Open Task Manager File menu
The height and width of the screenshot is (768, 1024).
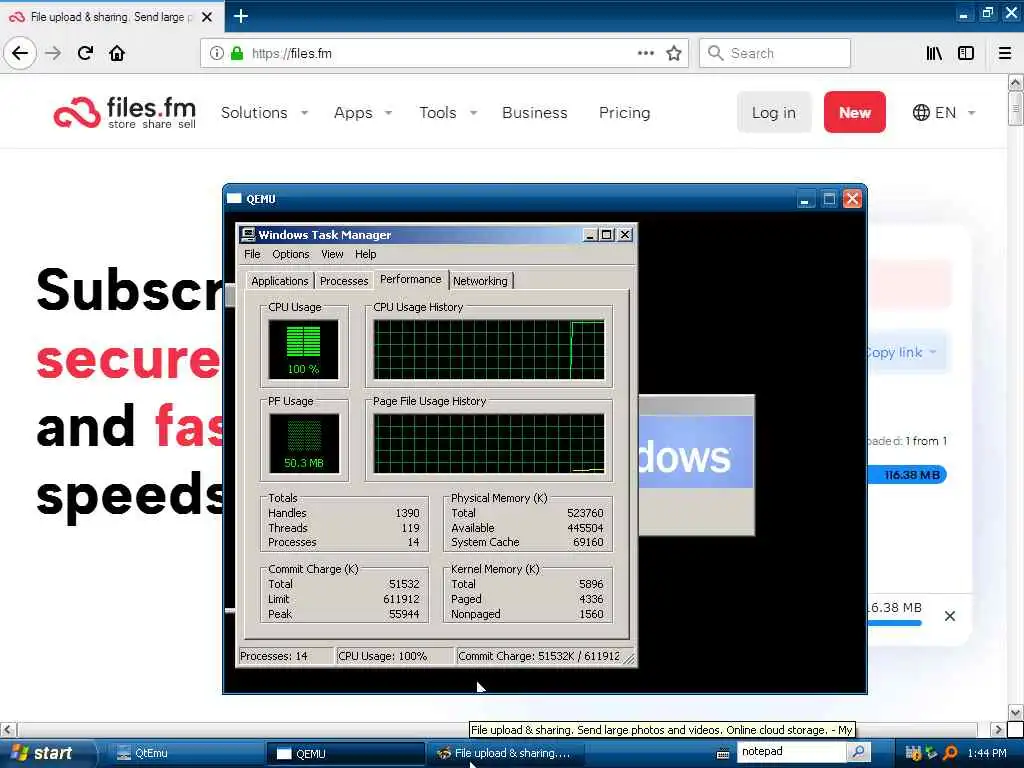pos(252,254)
